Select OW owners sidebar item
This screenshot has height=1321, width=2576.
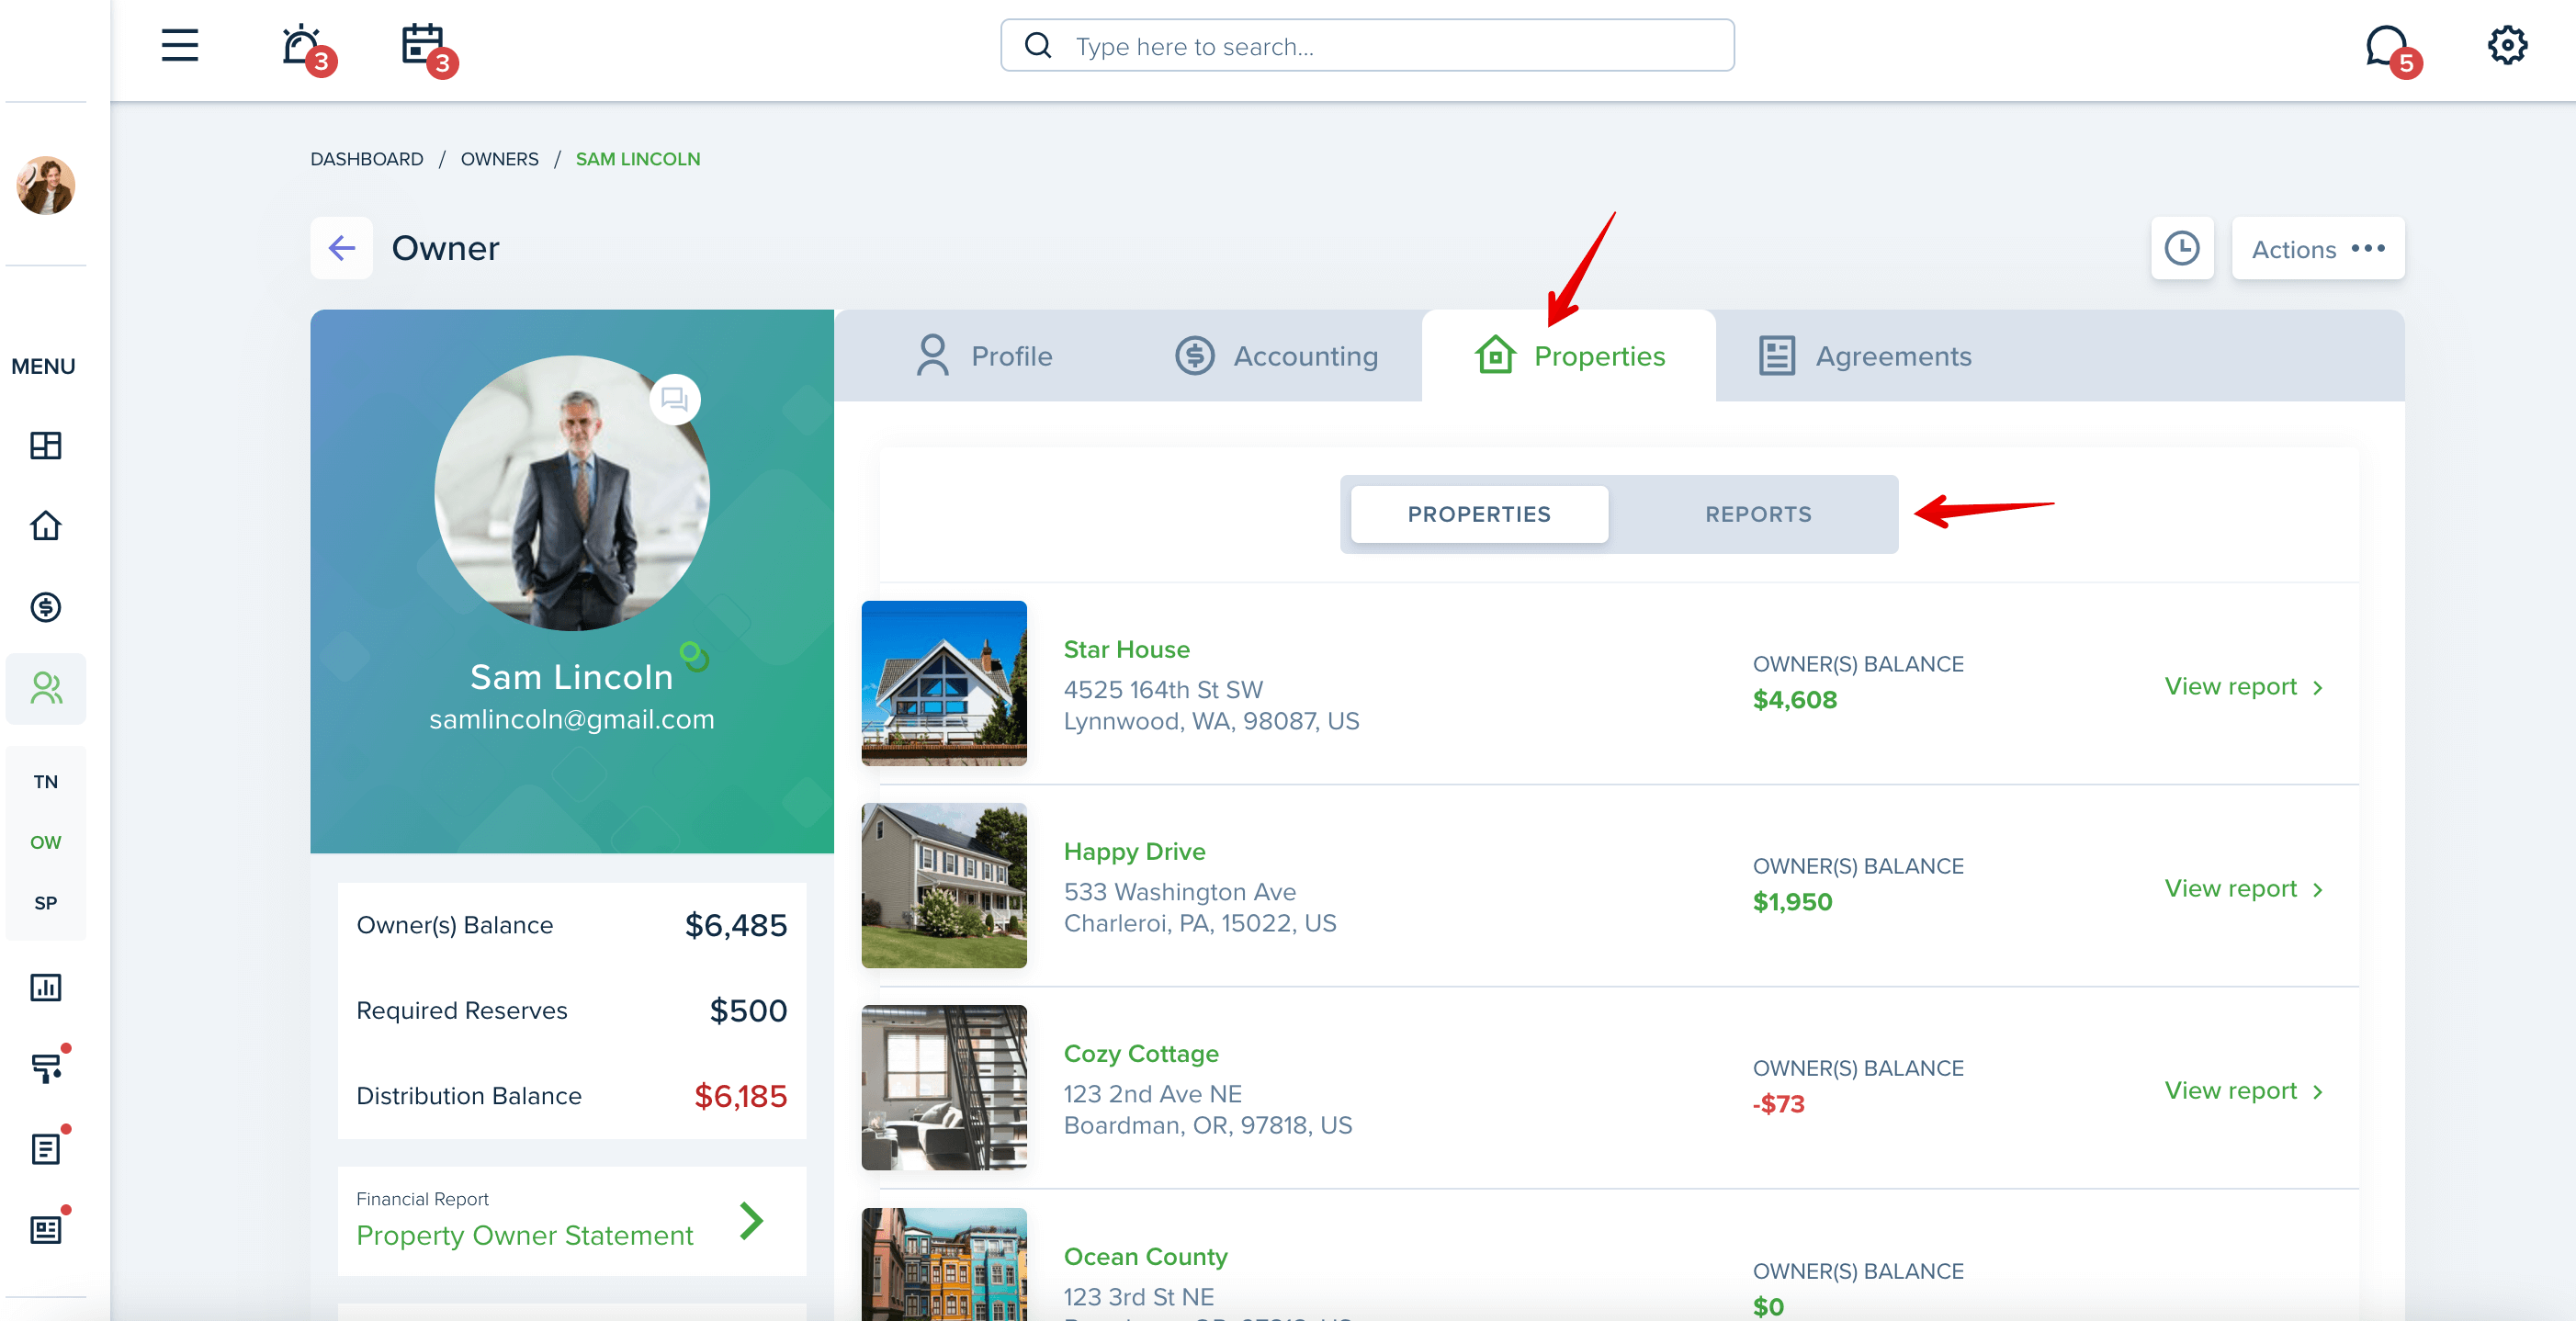46,842
